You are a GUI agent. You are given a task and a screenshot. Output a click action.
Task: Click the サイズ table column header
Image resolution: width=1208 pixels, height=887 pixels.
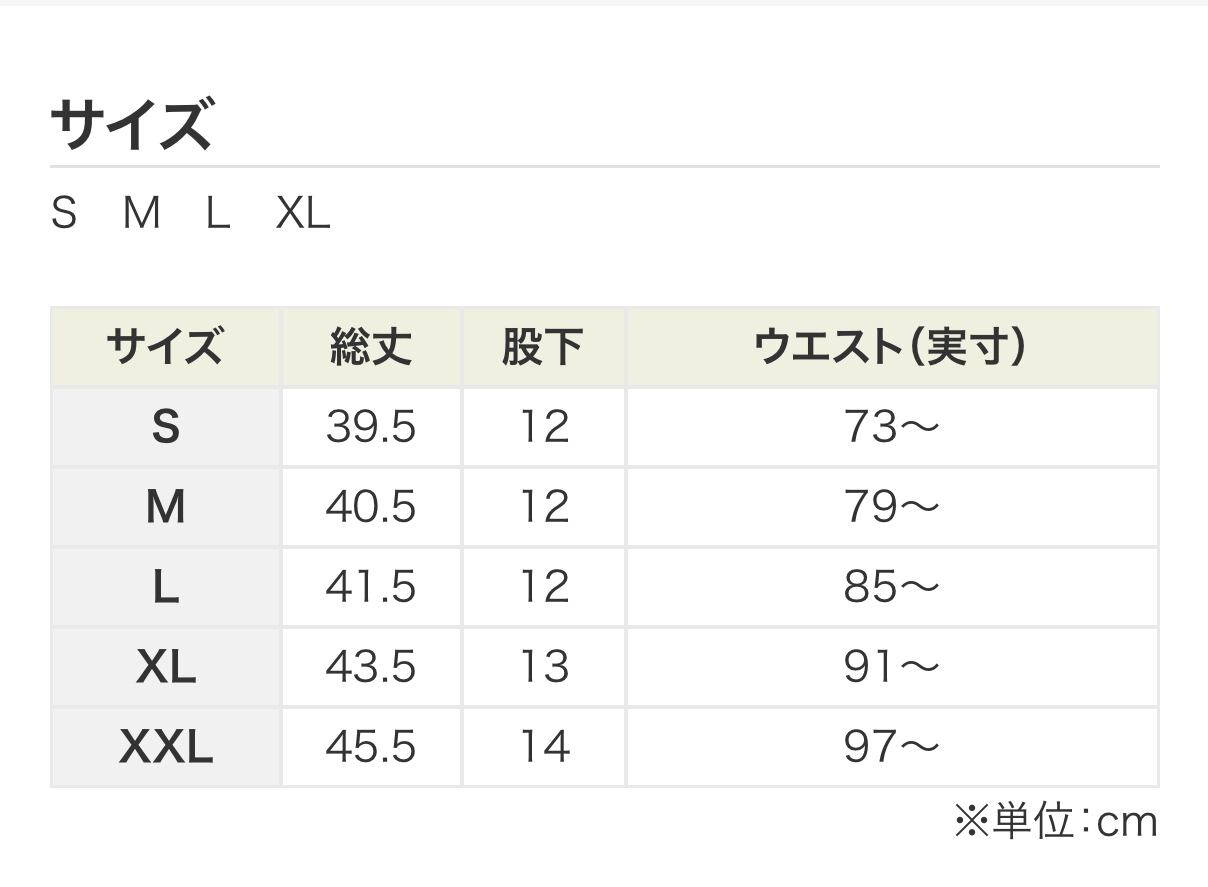165,348
